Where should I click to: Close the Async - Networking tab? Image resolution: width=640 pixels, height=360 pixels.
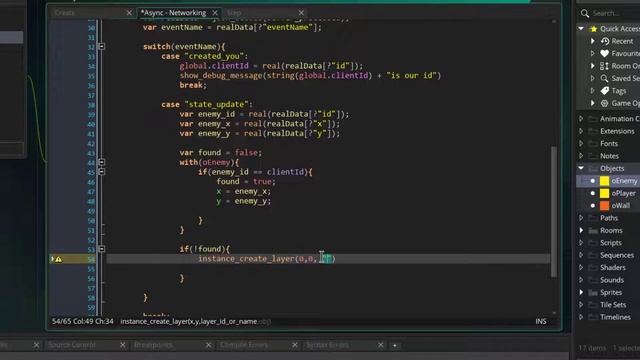coord(215,13)
